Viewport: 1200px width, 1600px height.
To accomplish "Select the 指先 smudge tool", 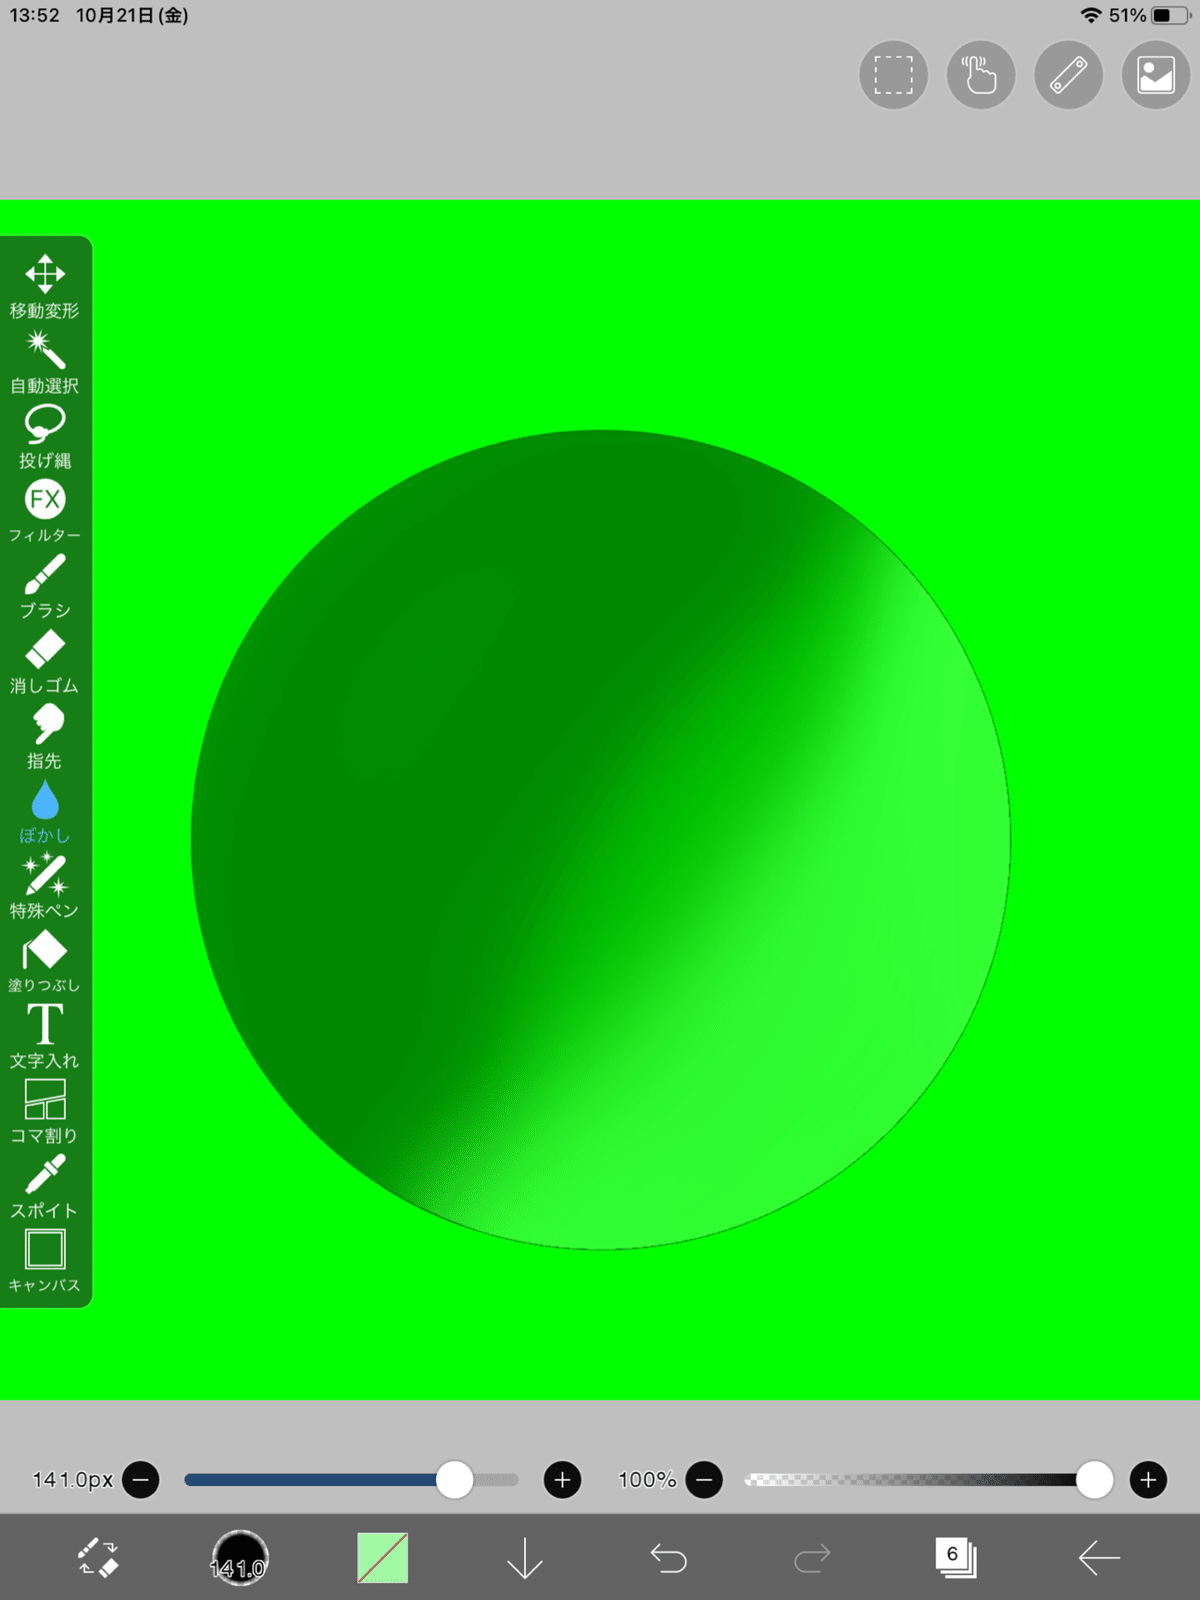I will point(45,737).
